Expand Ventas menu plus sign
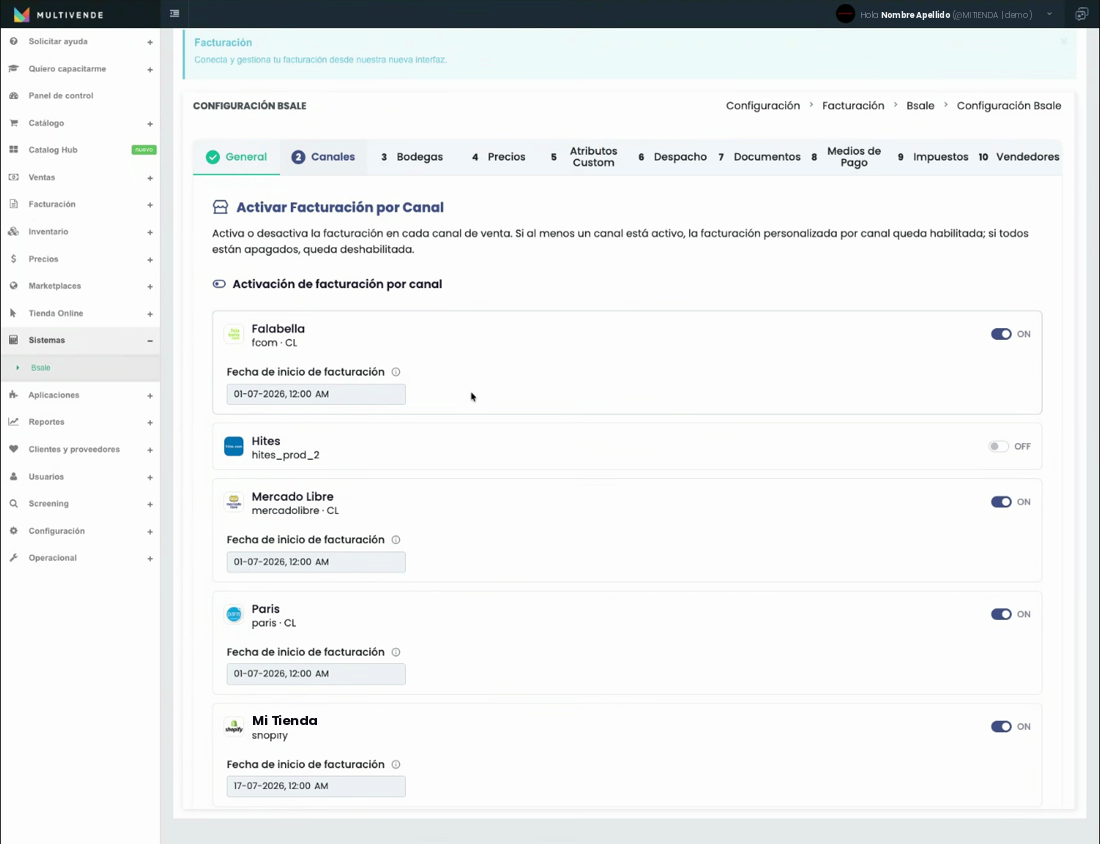Viewport: 1100px width, 844px height. pos(150,178)
